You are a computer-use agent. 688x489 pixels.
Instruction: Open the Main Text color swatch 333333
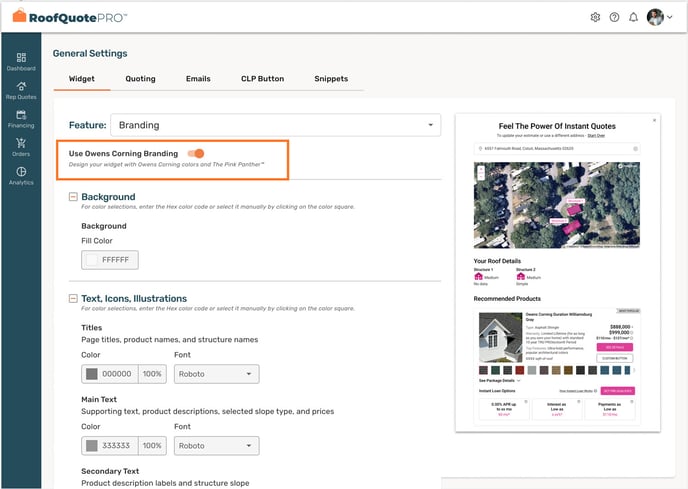click(92, 446)
